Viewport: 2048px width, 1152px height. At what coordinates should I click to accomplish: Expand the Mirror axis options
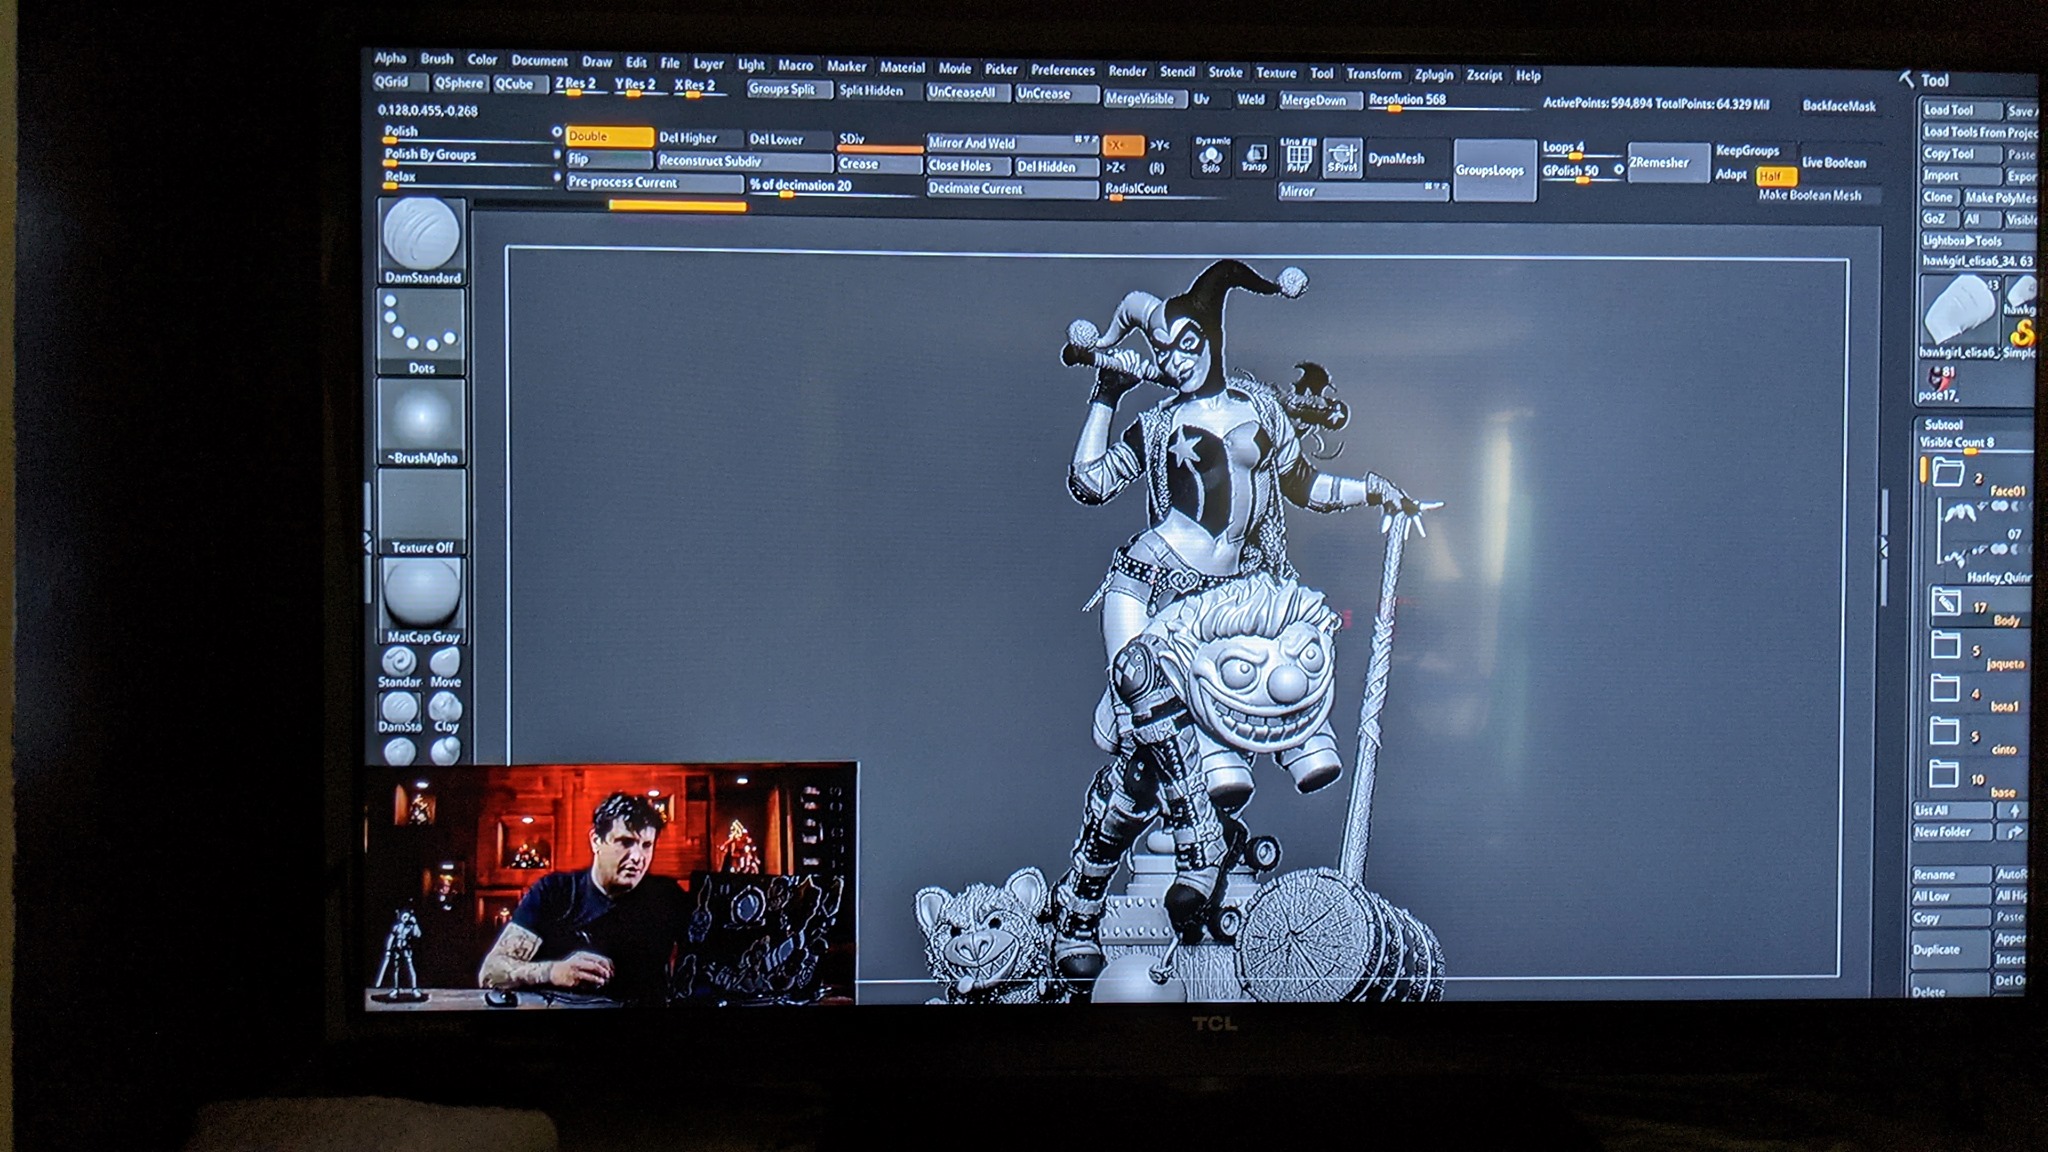click(1436, 187)
